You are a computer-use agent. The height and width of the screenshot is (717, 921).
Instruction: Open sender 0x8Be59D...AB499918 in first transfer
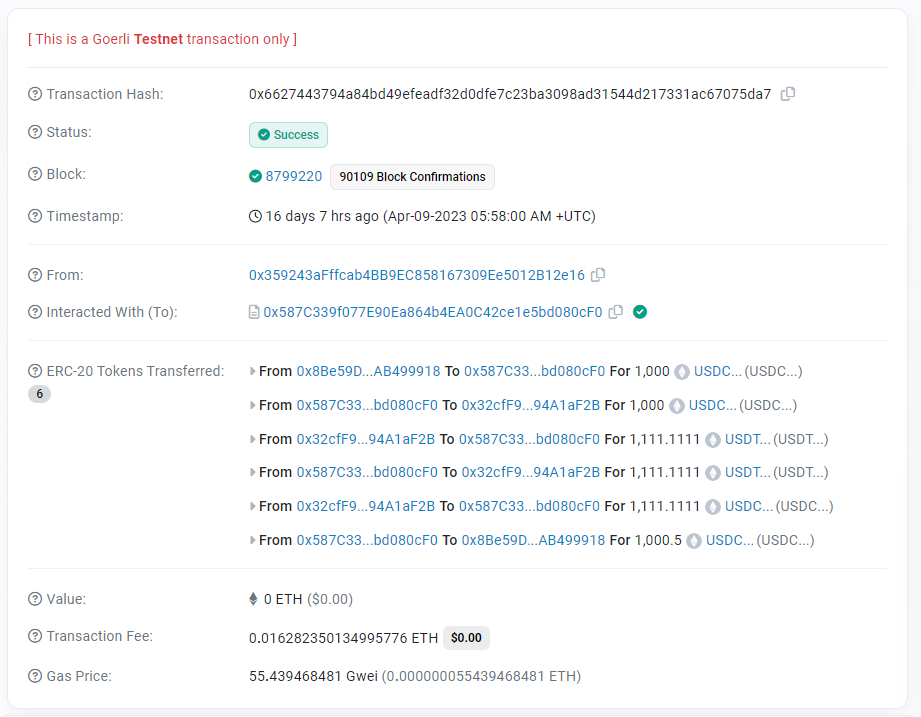click(x=368, y=371)
